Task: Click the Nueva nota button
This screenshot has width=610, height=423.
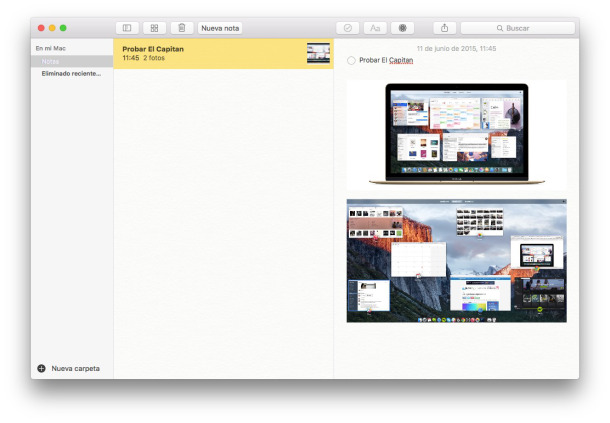Action: click(x=220, y=28)
